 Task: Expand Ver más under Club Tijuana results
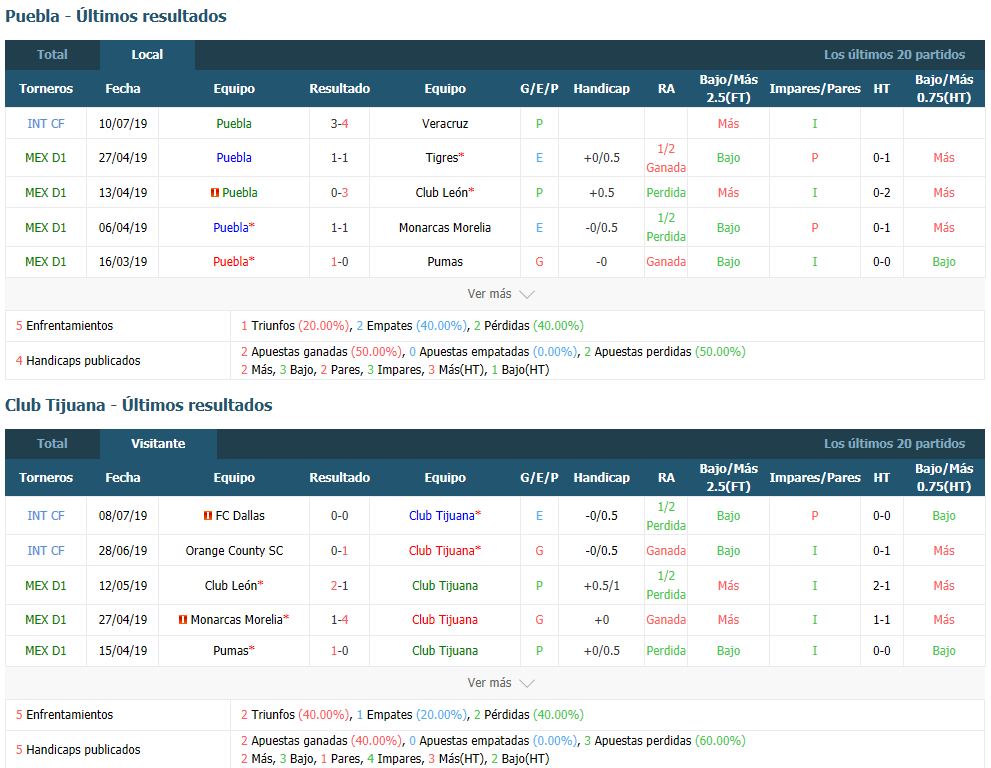[501, 683]
